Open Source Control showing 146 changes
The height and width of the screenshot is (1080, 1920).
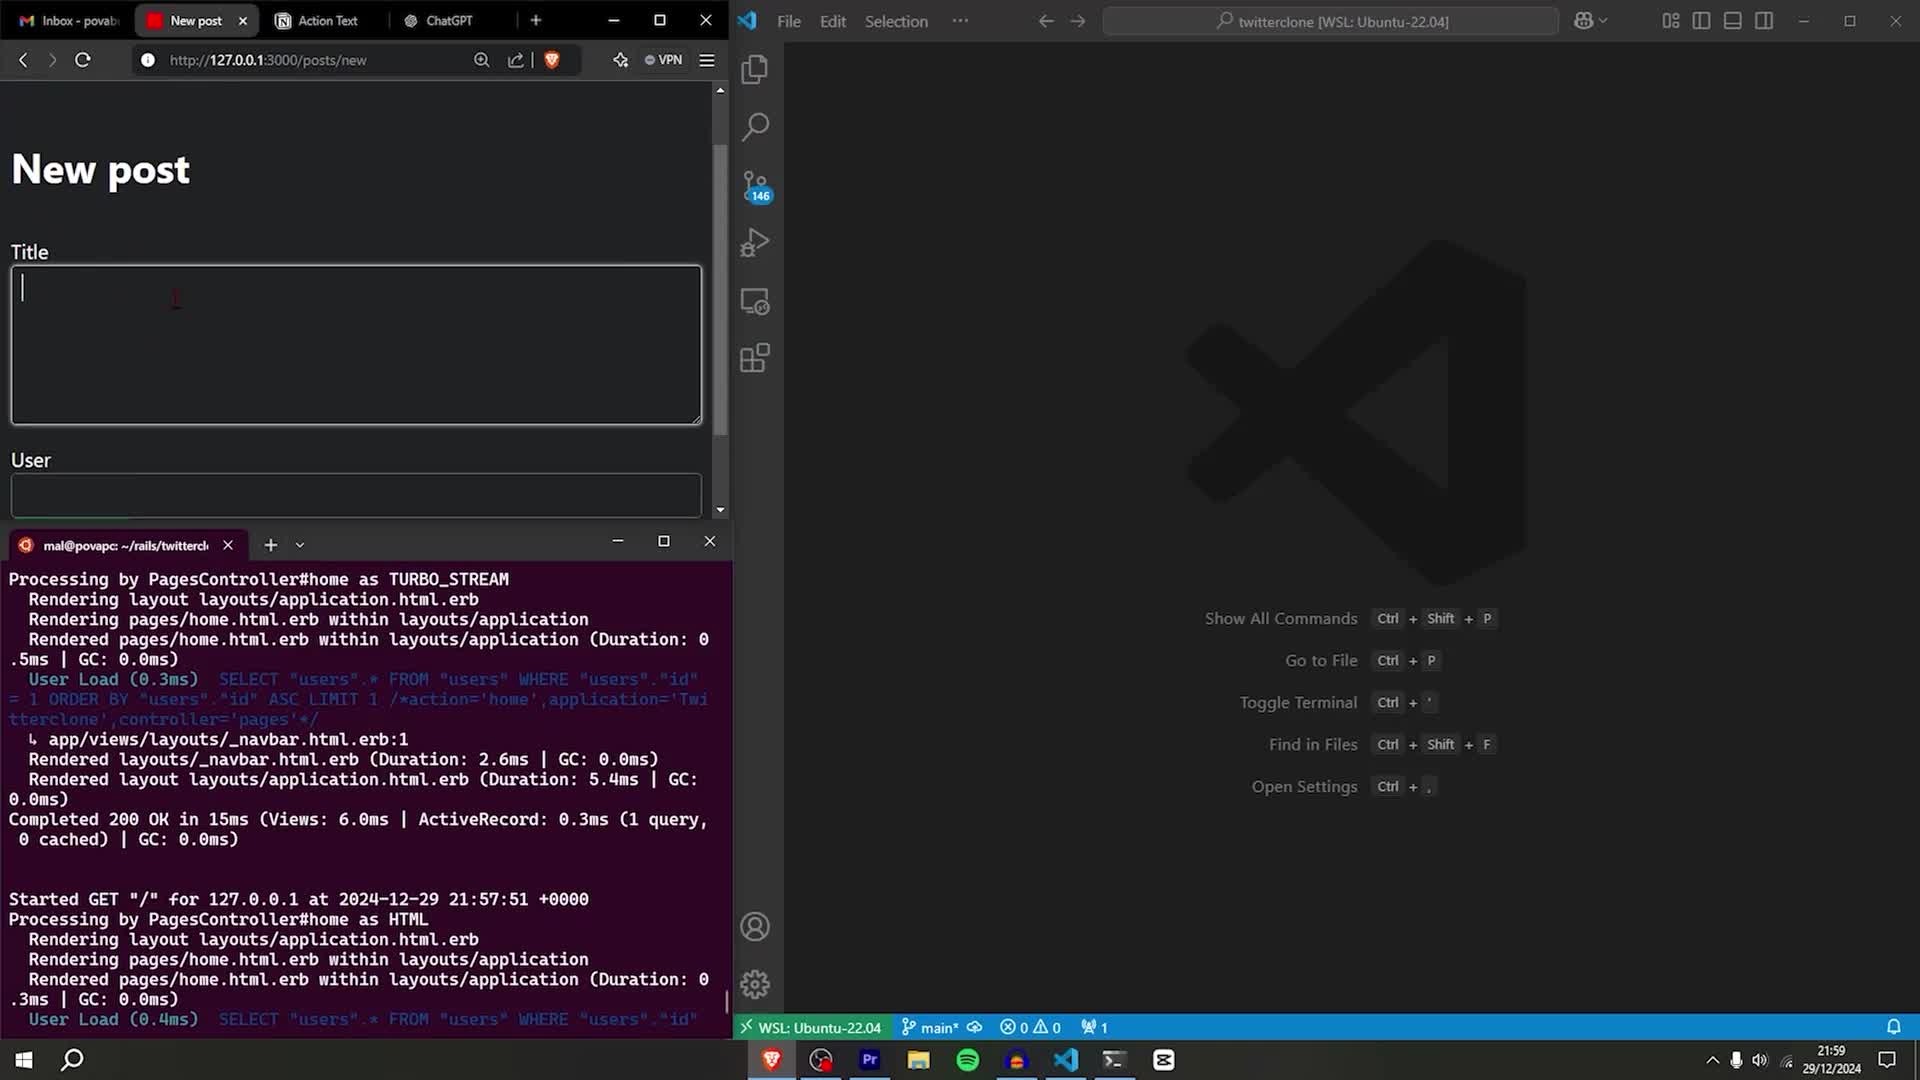(755, 183)
